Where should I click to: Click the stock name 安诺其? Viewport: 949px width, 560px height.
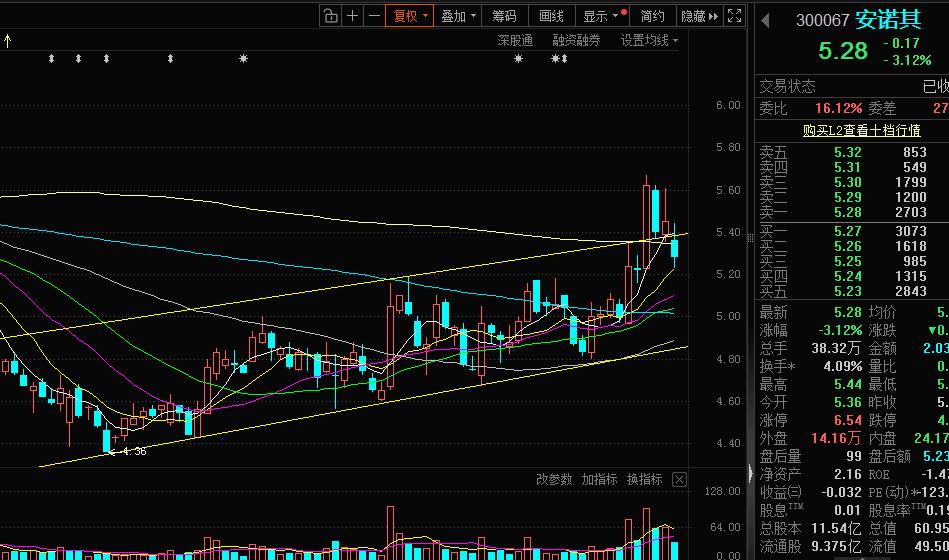click(x=888, y=19)
